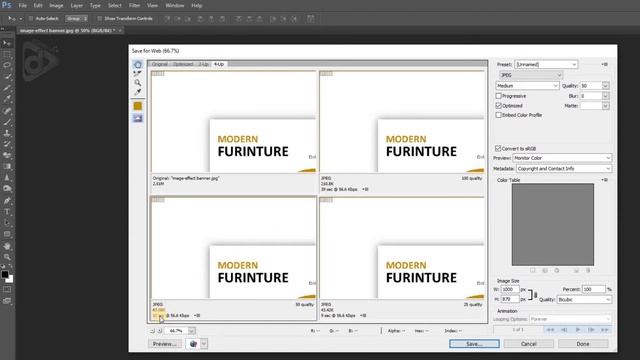
Task: Select the Hand tool in main toolbar
Action: click(7, 246)
